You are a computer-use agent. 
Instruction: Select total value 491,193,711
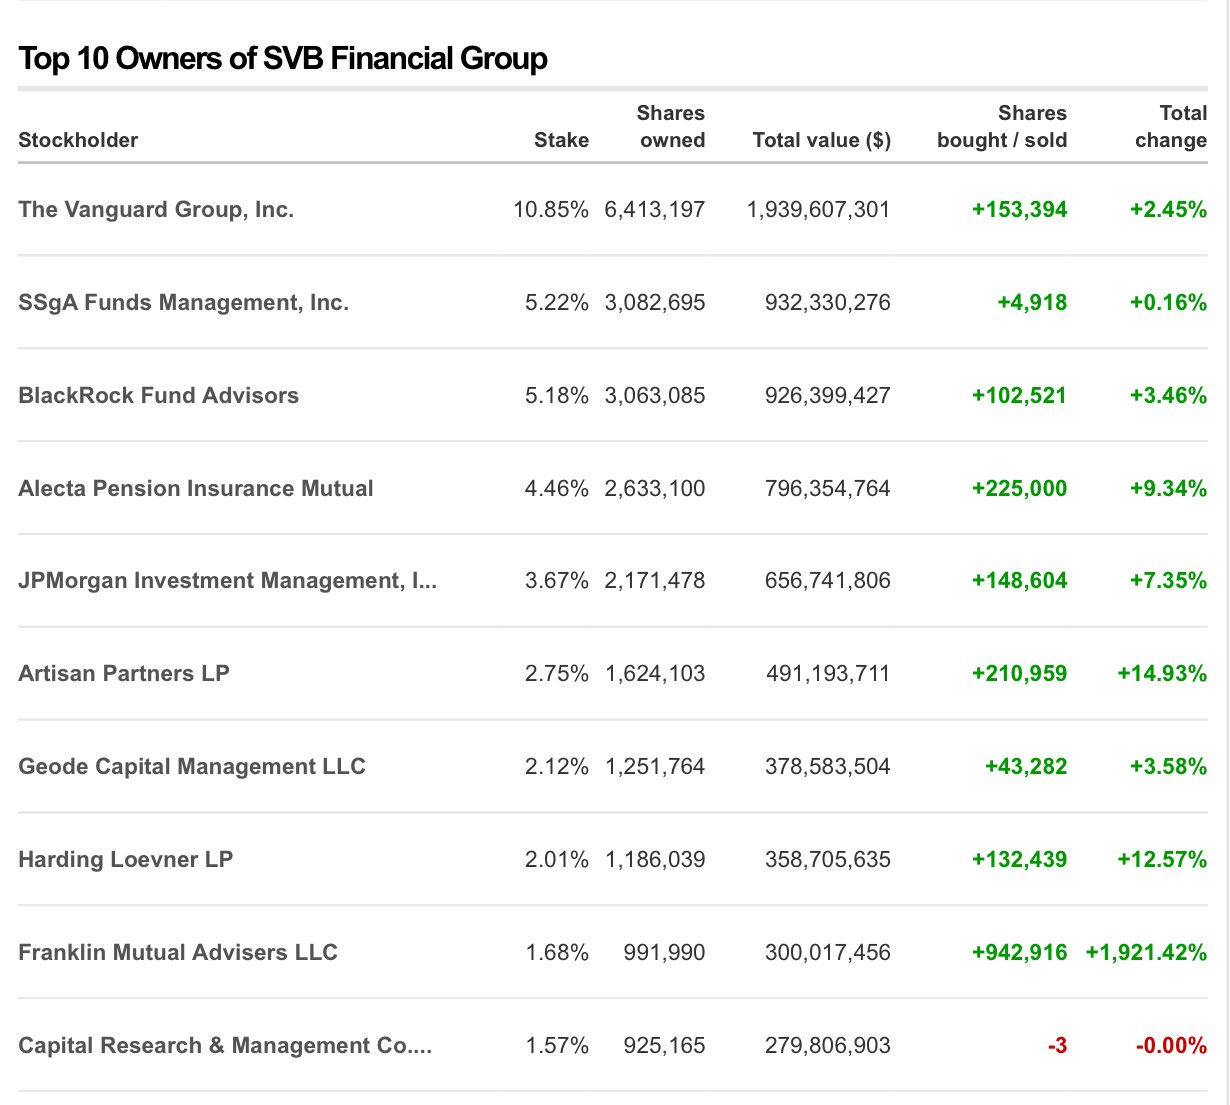point(827,674)
